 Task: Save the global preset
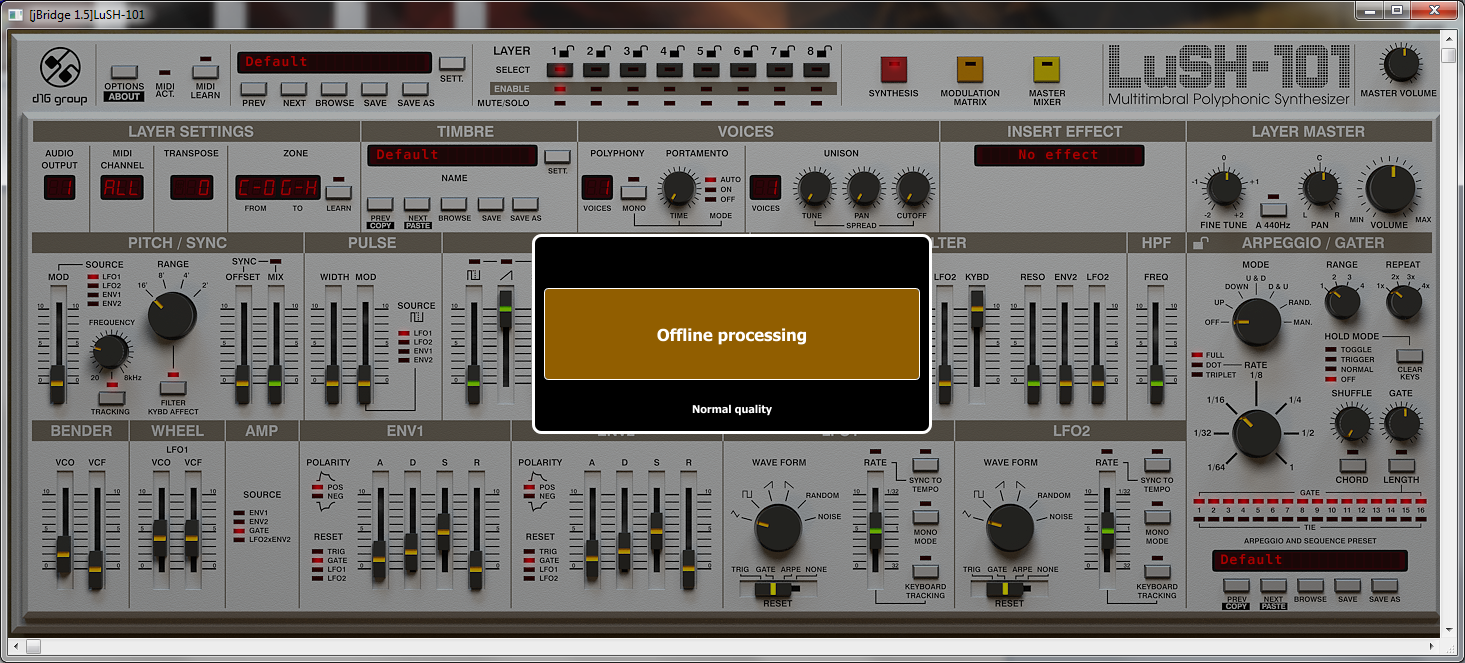(375, 89)
